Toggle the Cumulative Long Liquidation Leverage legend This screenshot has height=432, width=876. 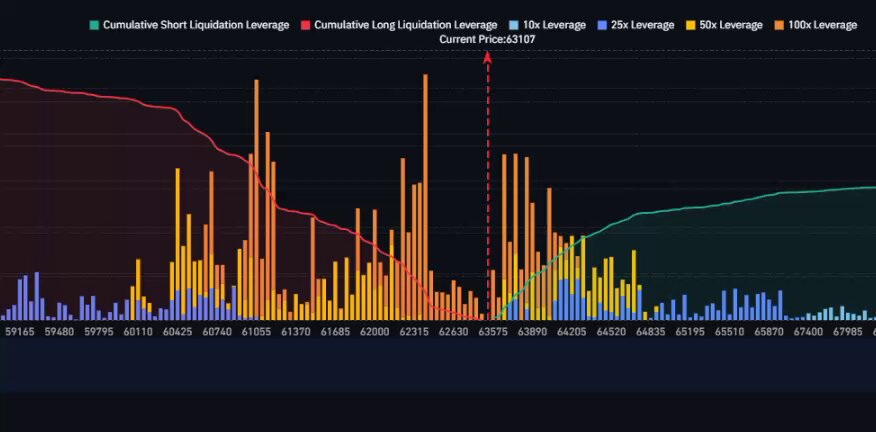click(x=399, y=25)
